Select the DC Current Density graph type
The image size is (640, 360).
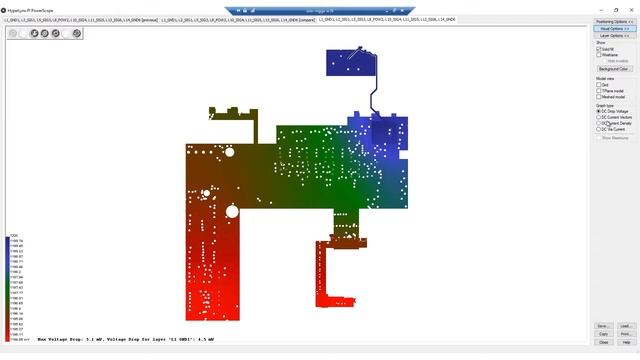point(599,123)
